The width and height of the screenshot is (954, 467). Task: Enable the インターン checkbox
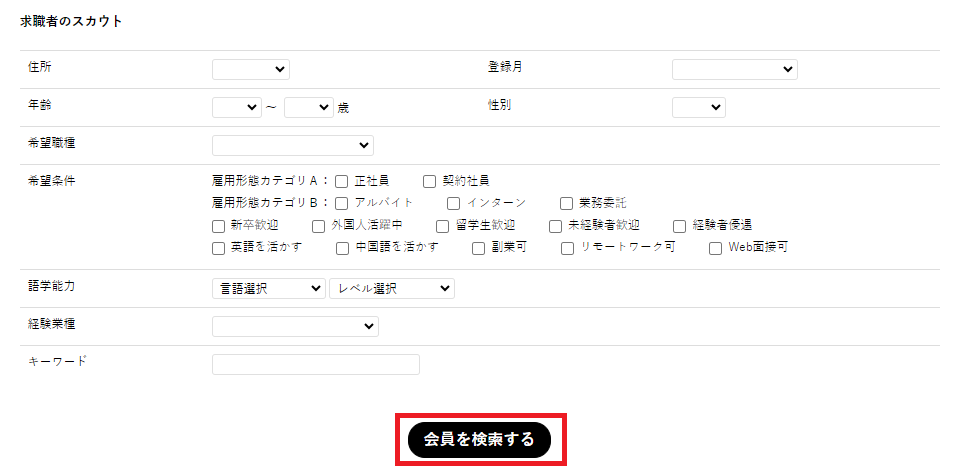(x=454, y=203)
